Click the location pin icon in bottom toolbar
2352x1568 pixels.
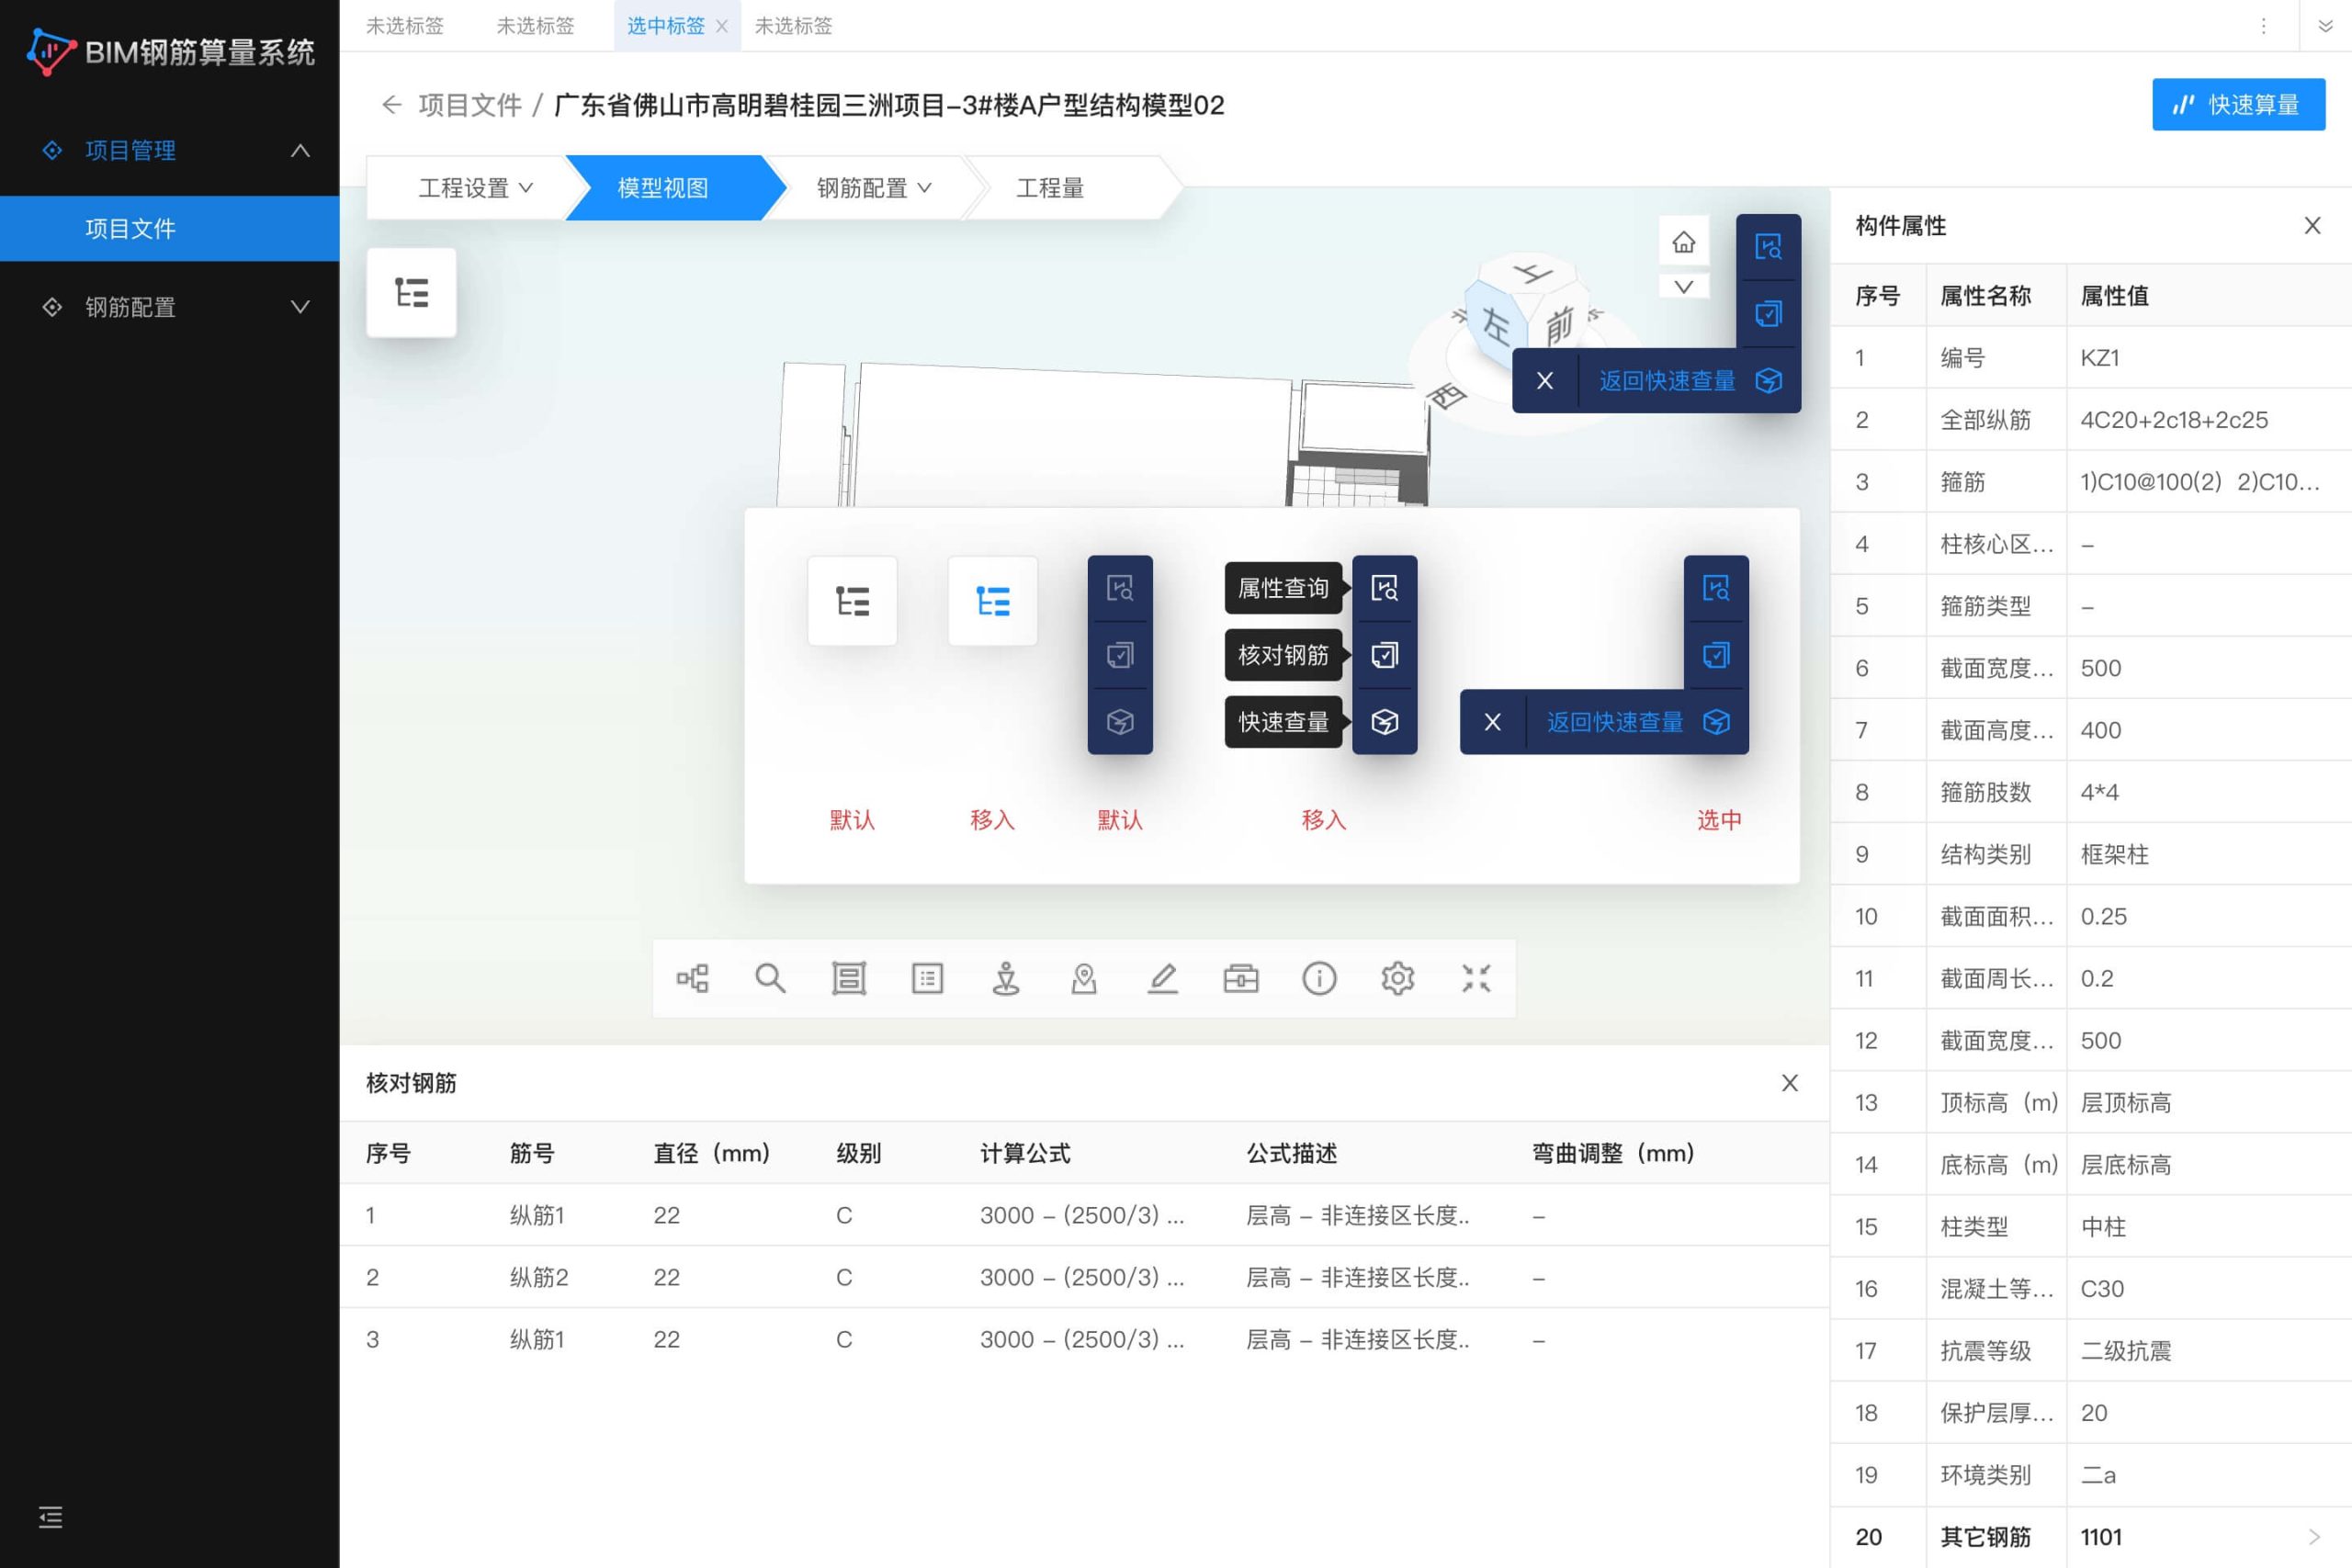tap(1084, 978)
